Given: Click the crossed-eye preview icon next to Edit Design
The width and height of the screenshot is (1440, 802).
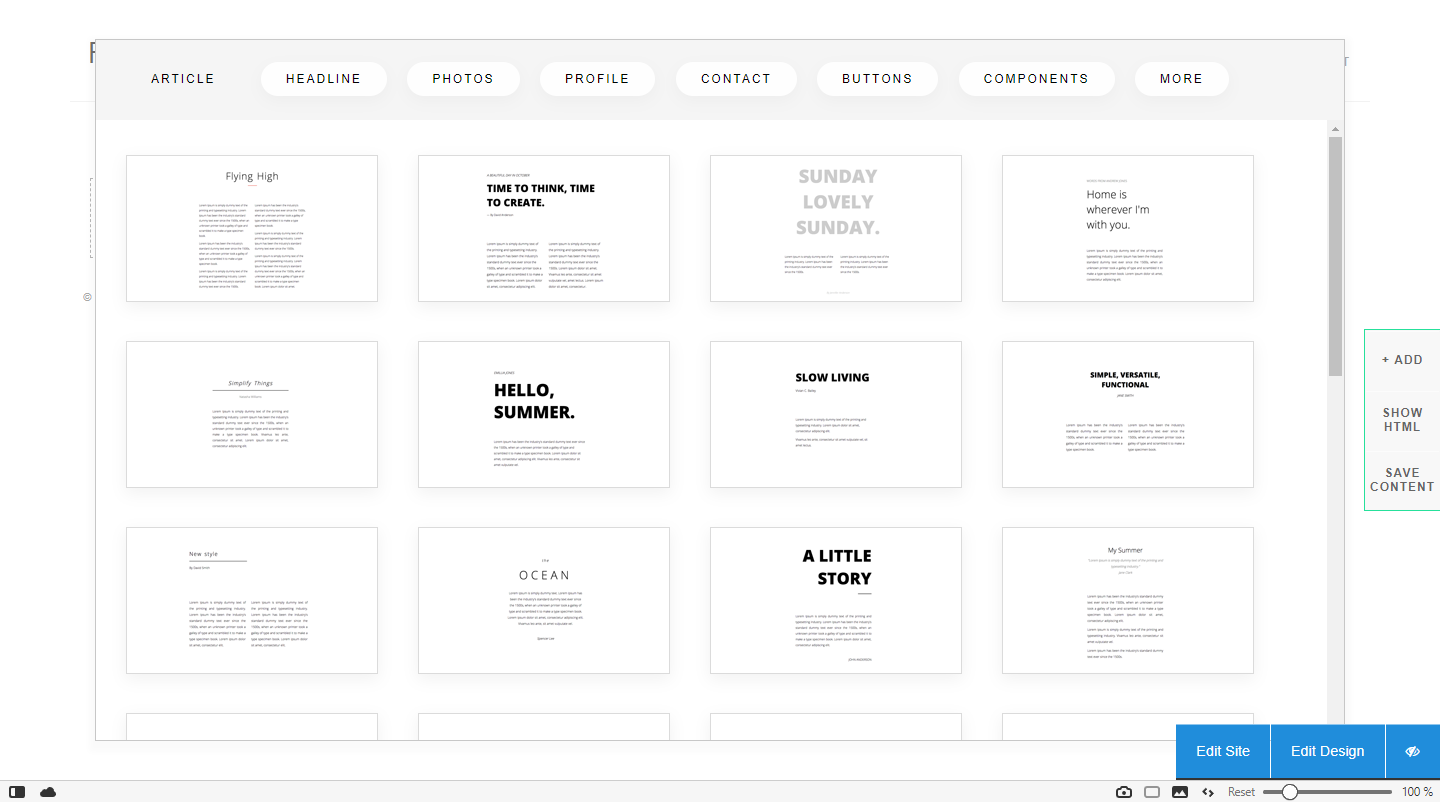Looking at the screenshot, I should [x=1412, y=751].
